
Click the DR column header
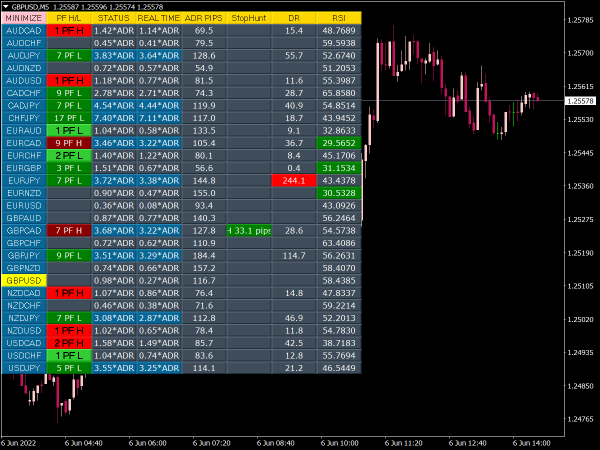click(x=294, y=18)
